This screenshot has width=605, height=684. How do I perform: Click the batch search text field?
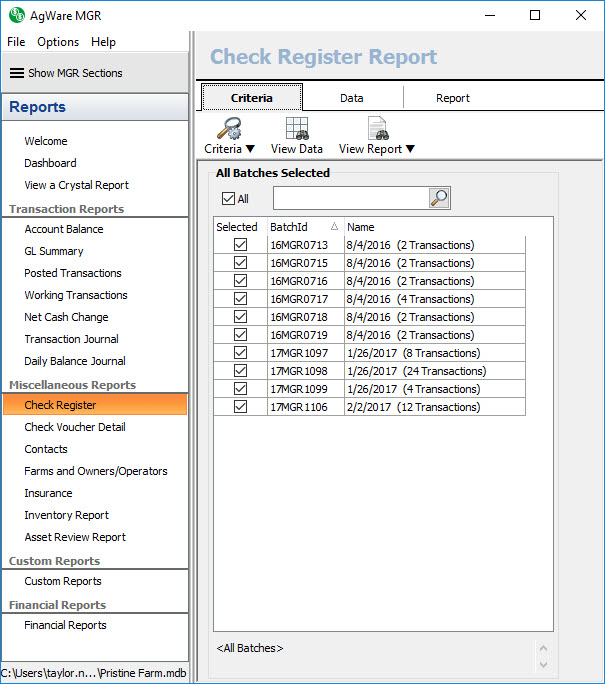(350, 198)
